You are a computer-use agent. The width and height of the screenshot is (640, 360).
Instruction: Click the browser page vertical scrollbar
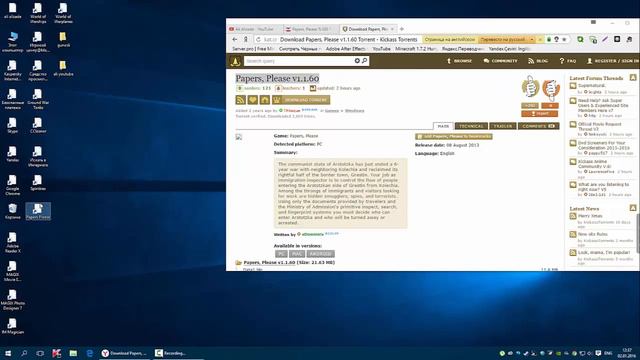638,233
